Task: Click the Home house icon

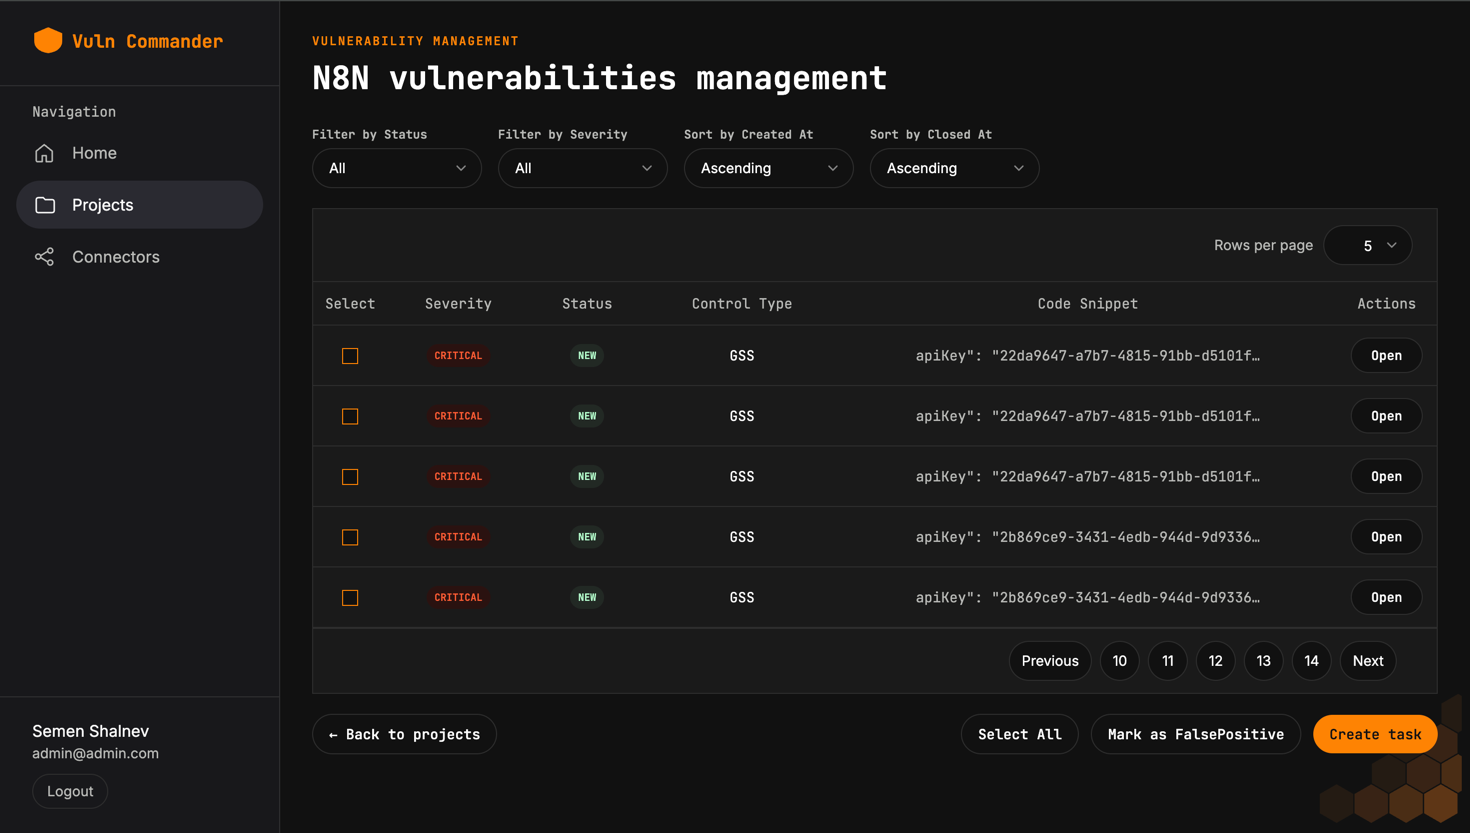Action: tap(44, 153)
